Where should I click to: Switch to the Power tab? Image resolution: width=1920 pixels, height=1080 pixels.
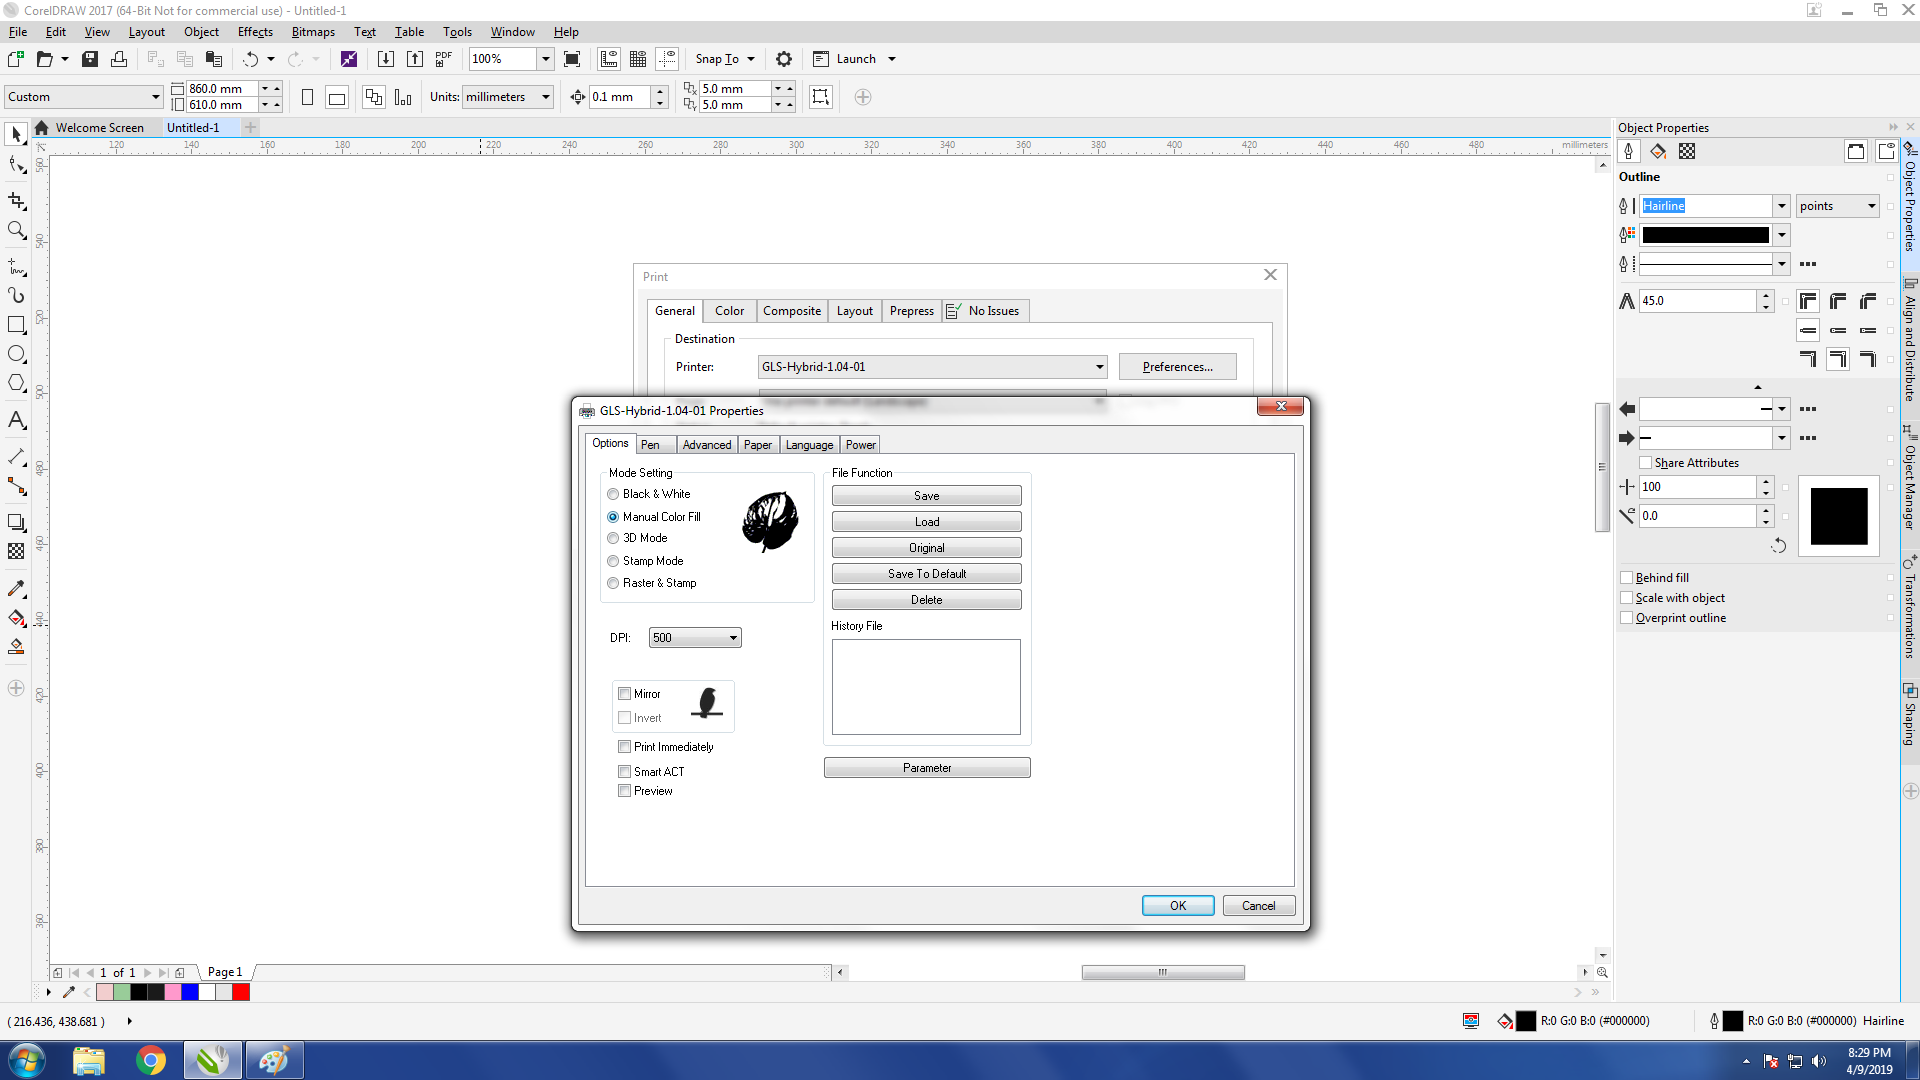[x=860, y=445]
